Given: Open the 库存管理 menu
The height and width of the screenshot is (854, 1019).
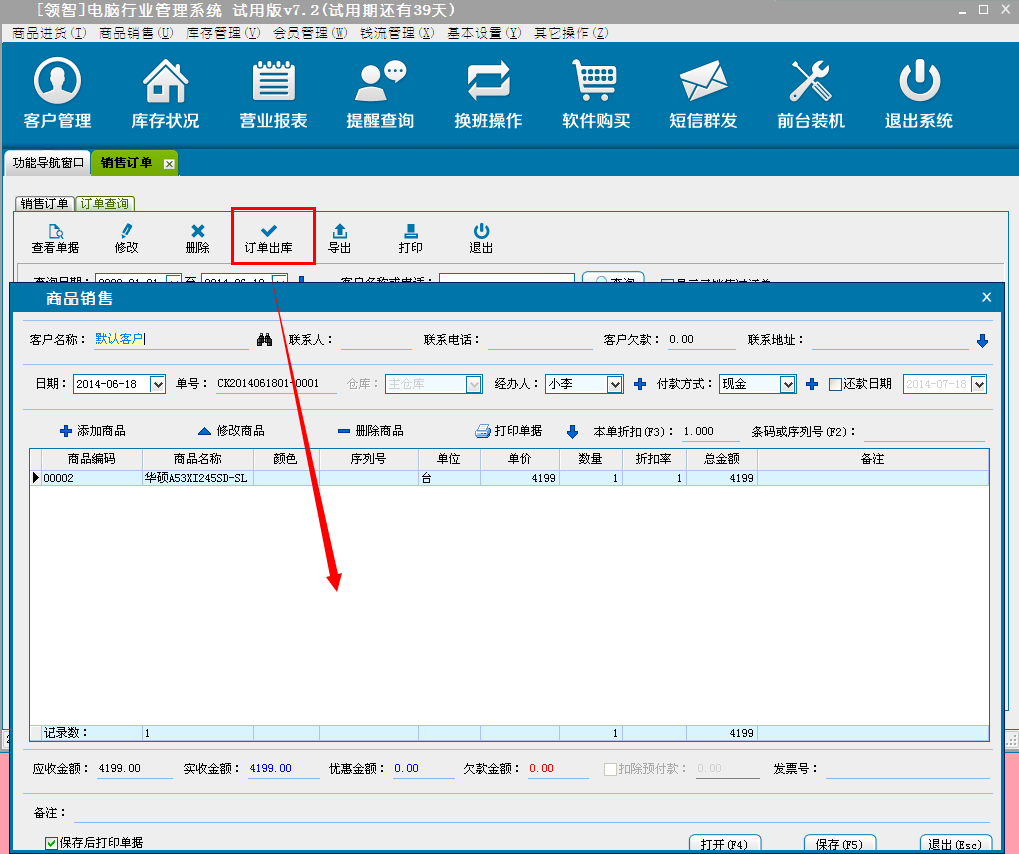Looking at the screenshot, I should [222, 33].
